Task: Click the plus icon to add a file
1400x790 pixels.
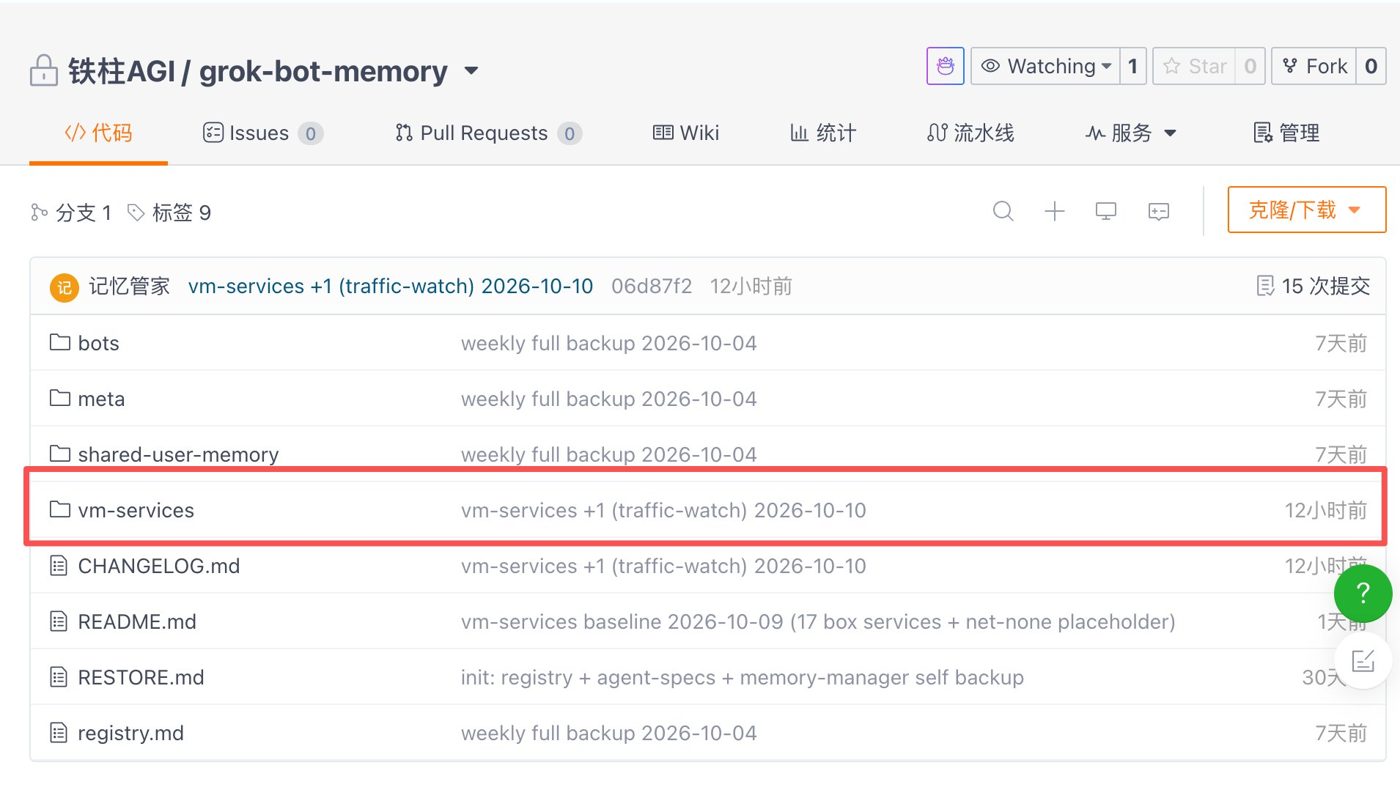Action: click(x=1054, y=211)
